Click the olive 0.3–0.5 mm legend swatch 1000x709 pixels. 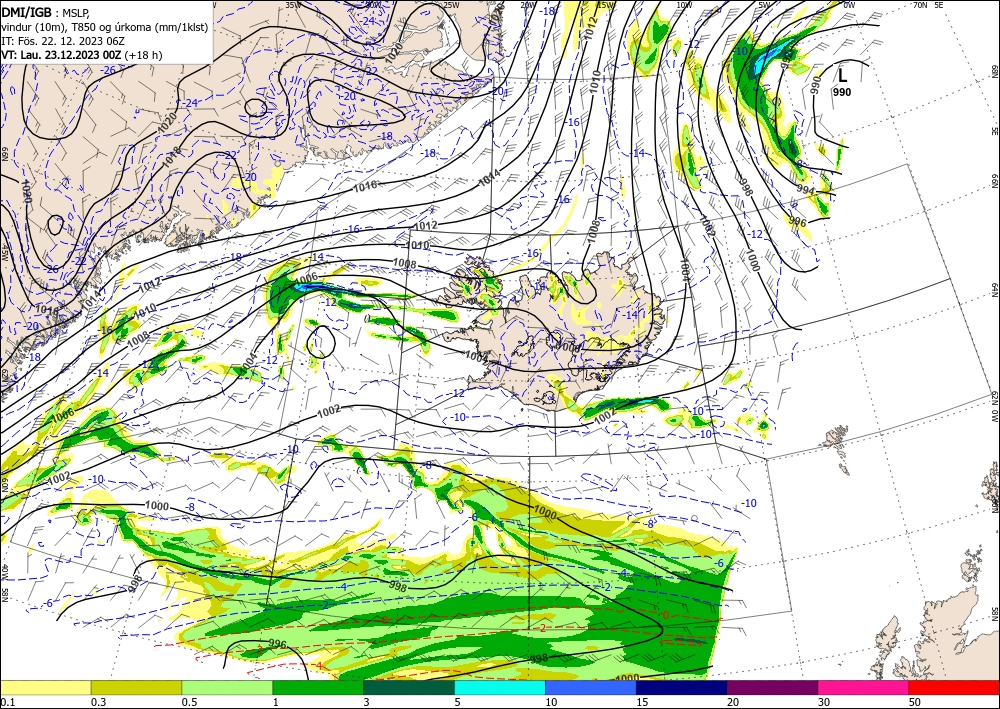[x=136, y=687]
